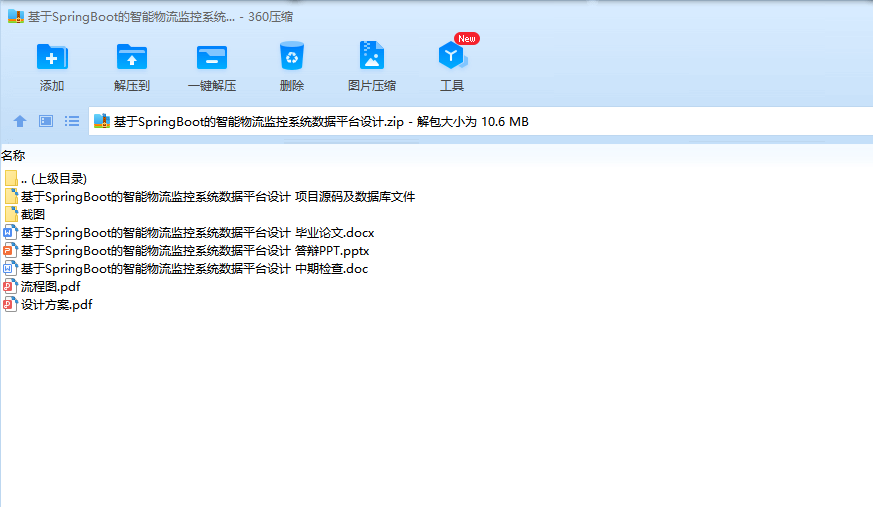Select the '截图' folder name
The height and width of the screenshot is (507, 873).
coord(33,214)
